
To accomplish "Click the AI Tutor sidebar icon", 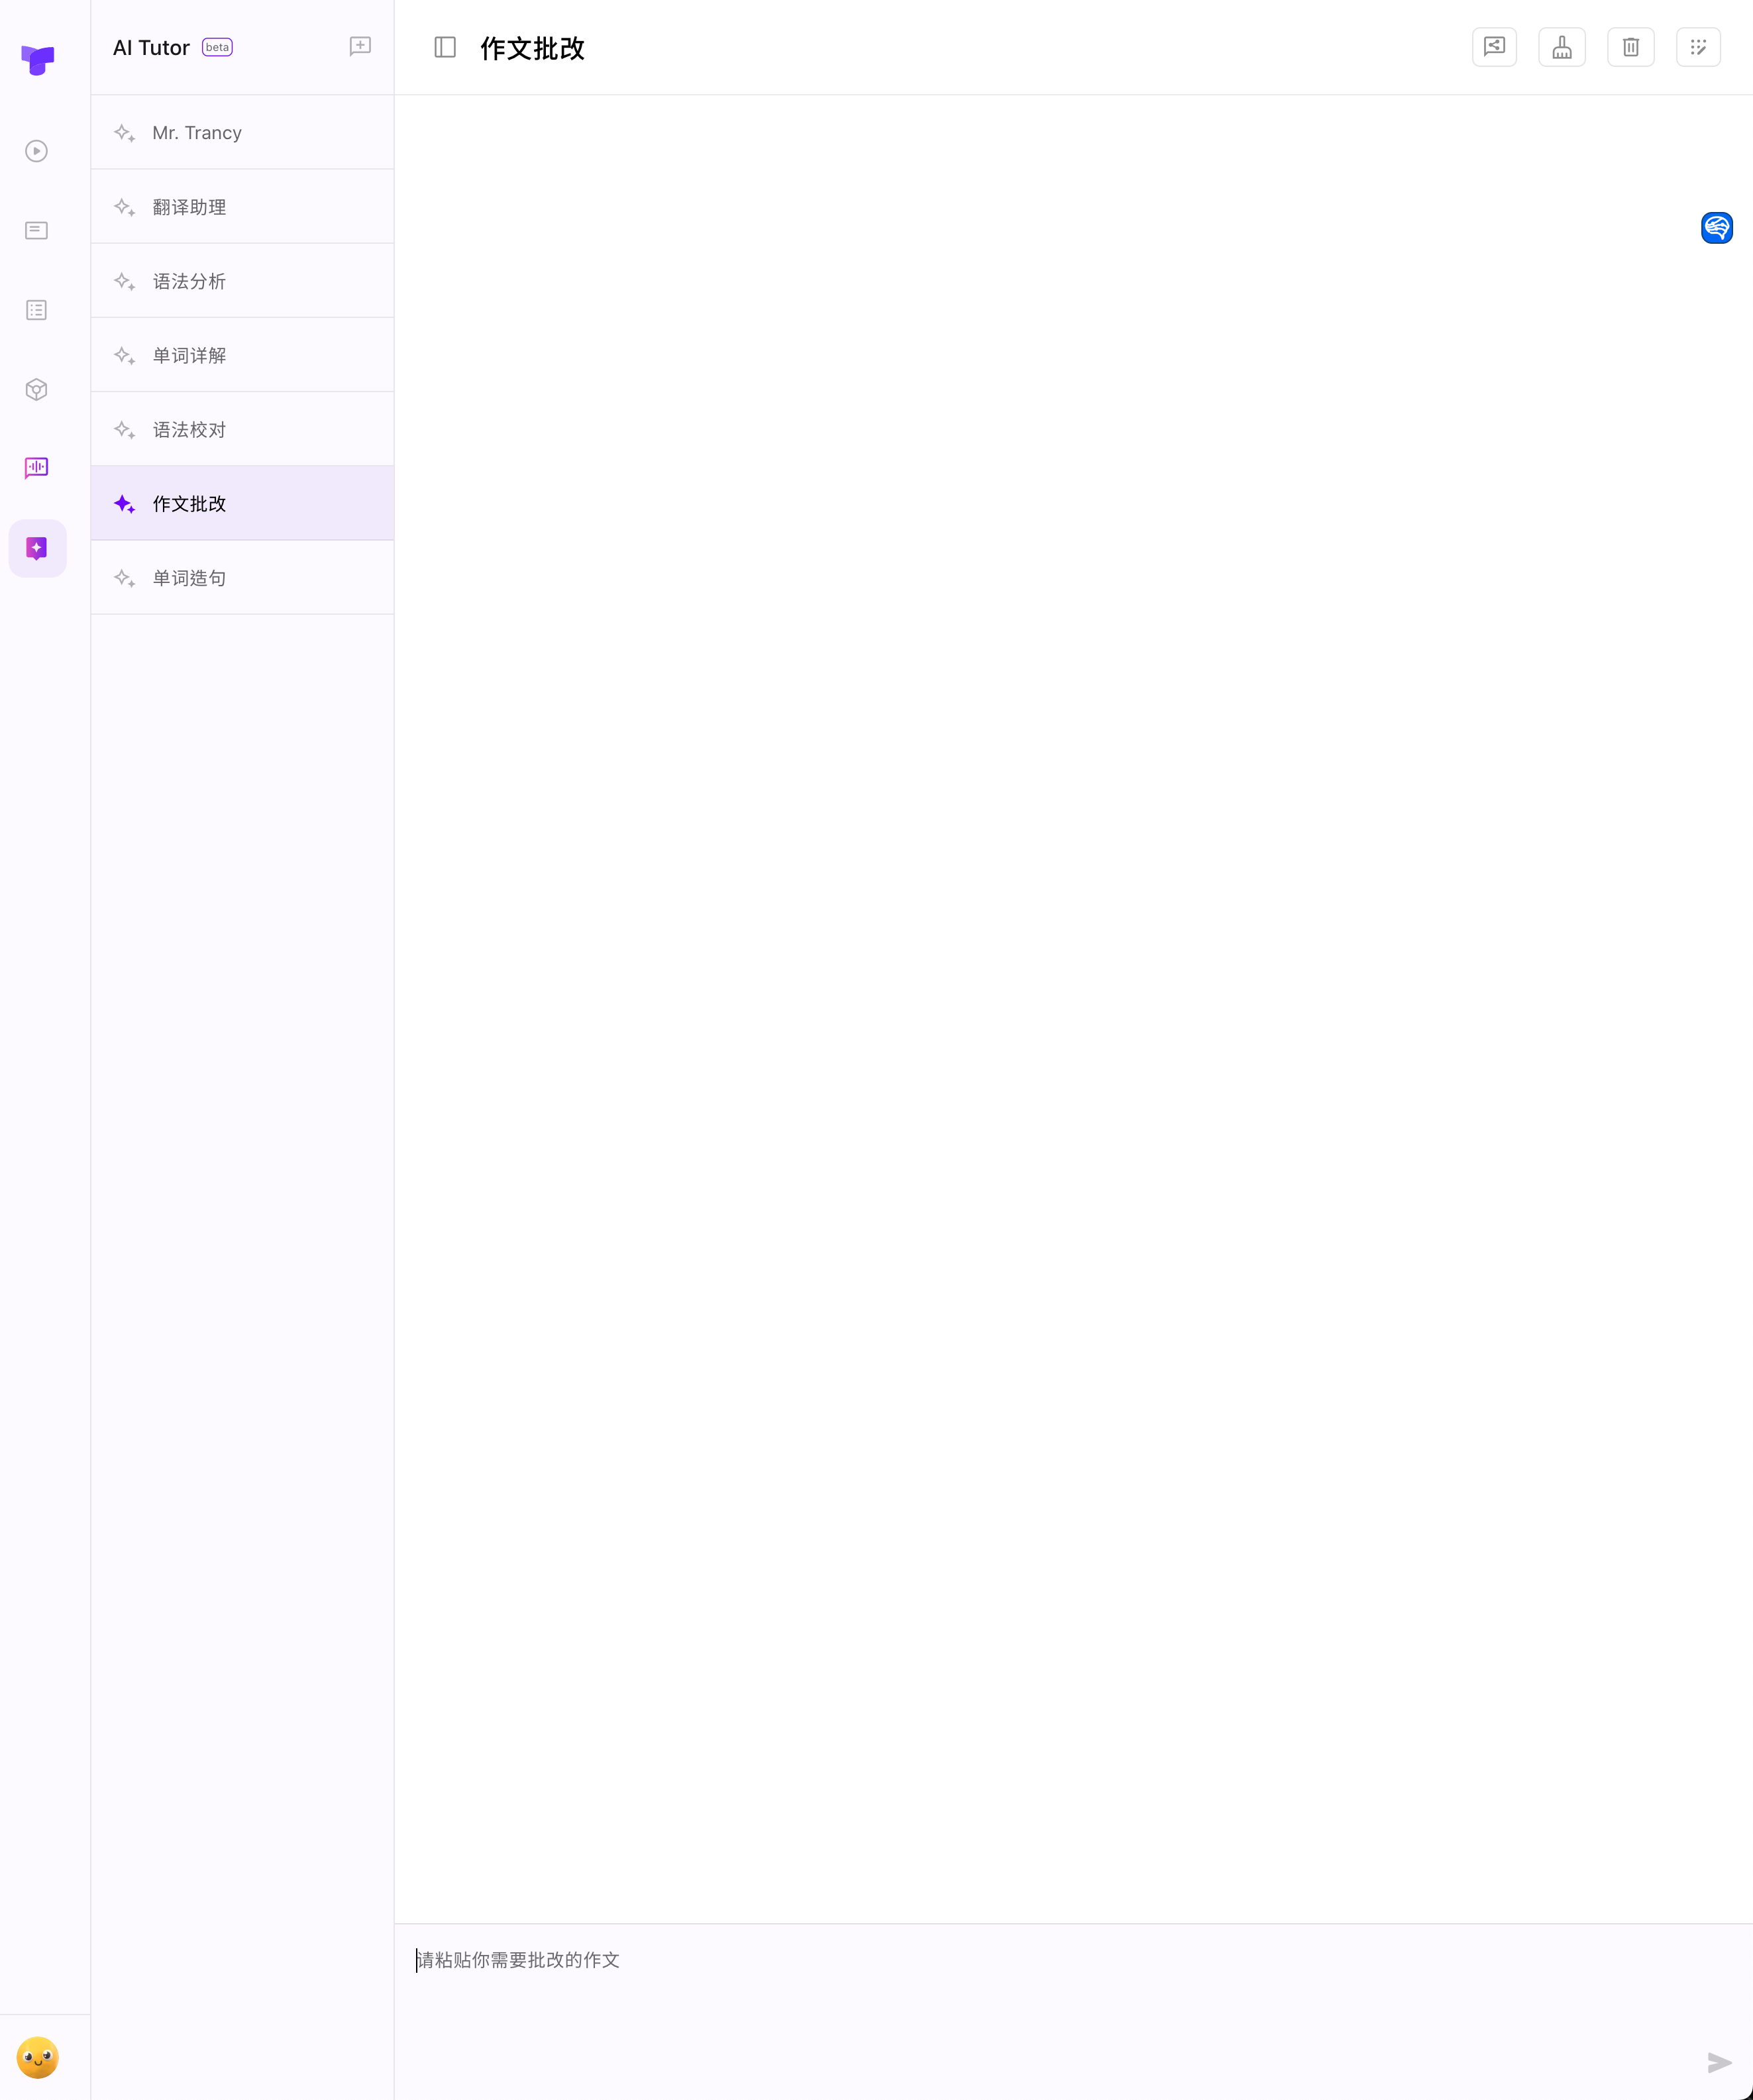I will click(x=37, y=548).
